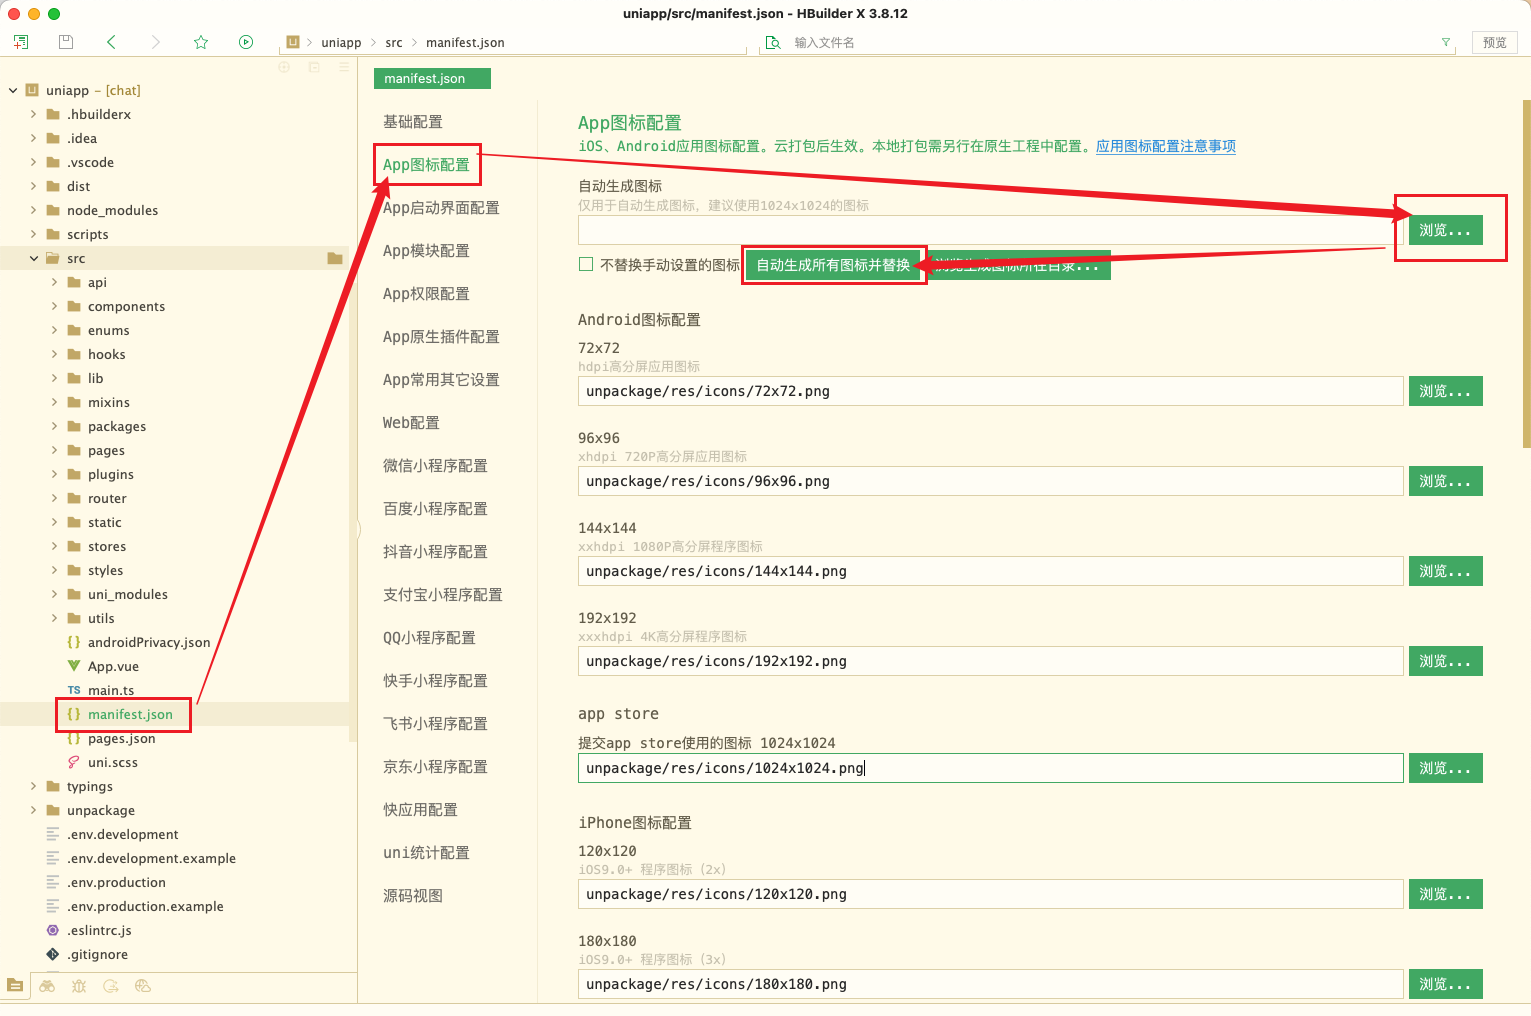
Task: Open pages.json in the file tree
Action: [121, 739]
